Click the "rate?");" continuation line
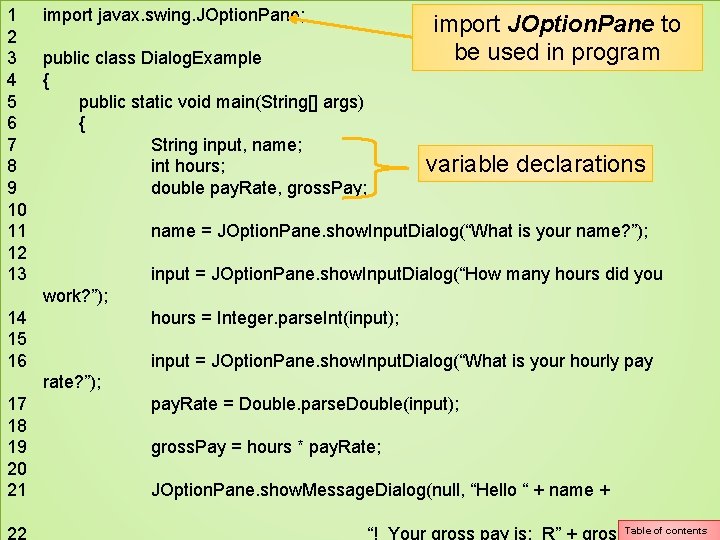 coord(72,382)
